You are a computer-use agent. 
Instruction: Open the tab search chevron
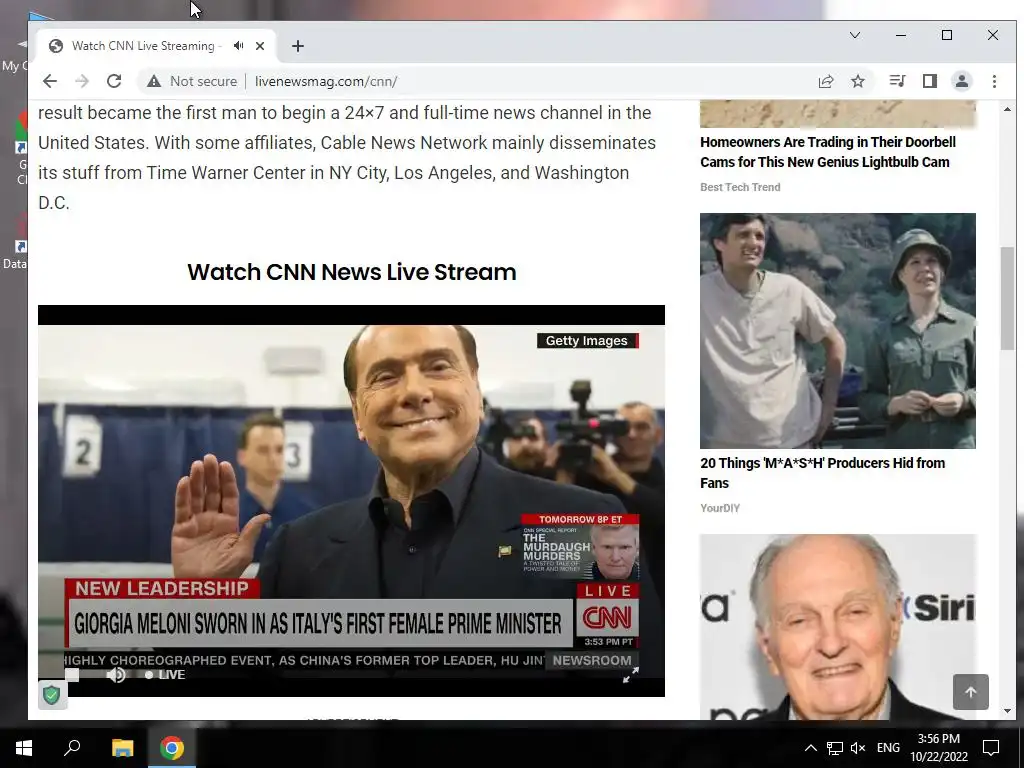pos(854,35)
